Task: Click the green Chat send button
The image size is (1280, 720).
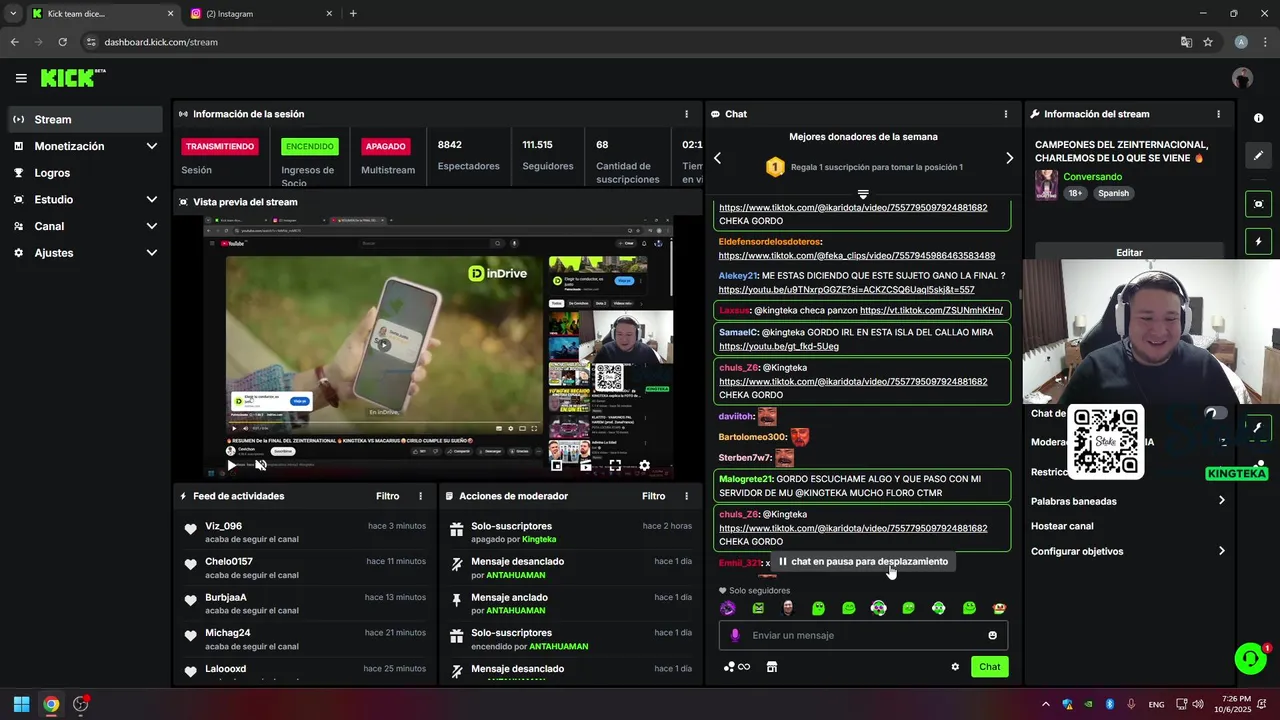Action: [x=989, y=667]
